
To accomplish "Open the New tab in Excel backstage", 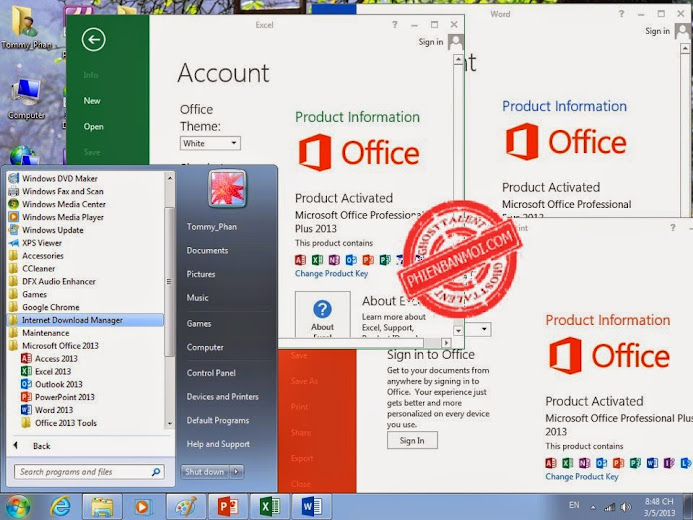I will 92,101.
